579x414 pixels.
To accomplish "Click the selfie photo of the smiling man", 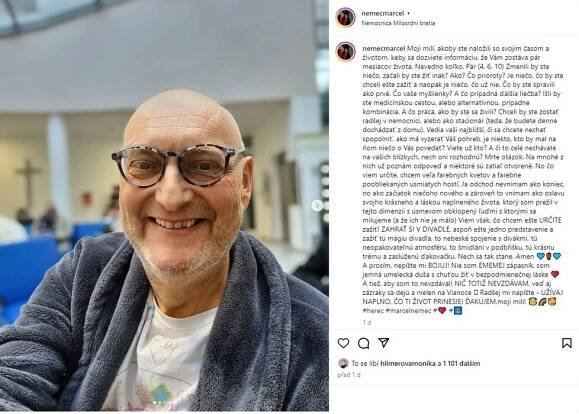I will (x=164, y=205).
